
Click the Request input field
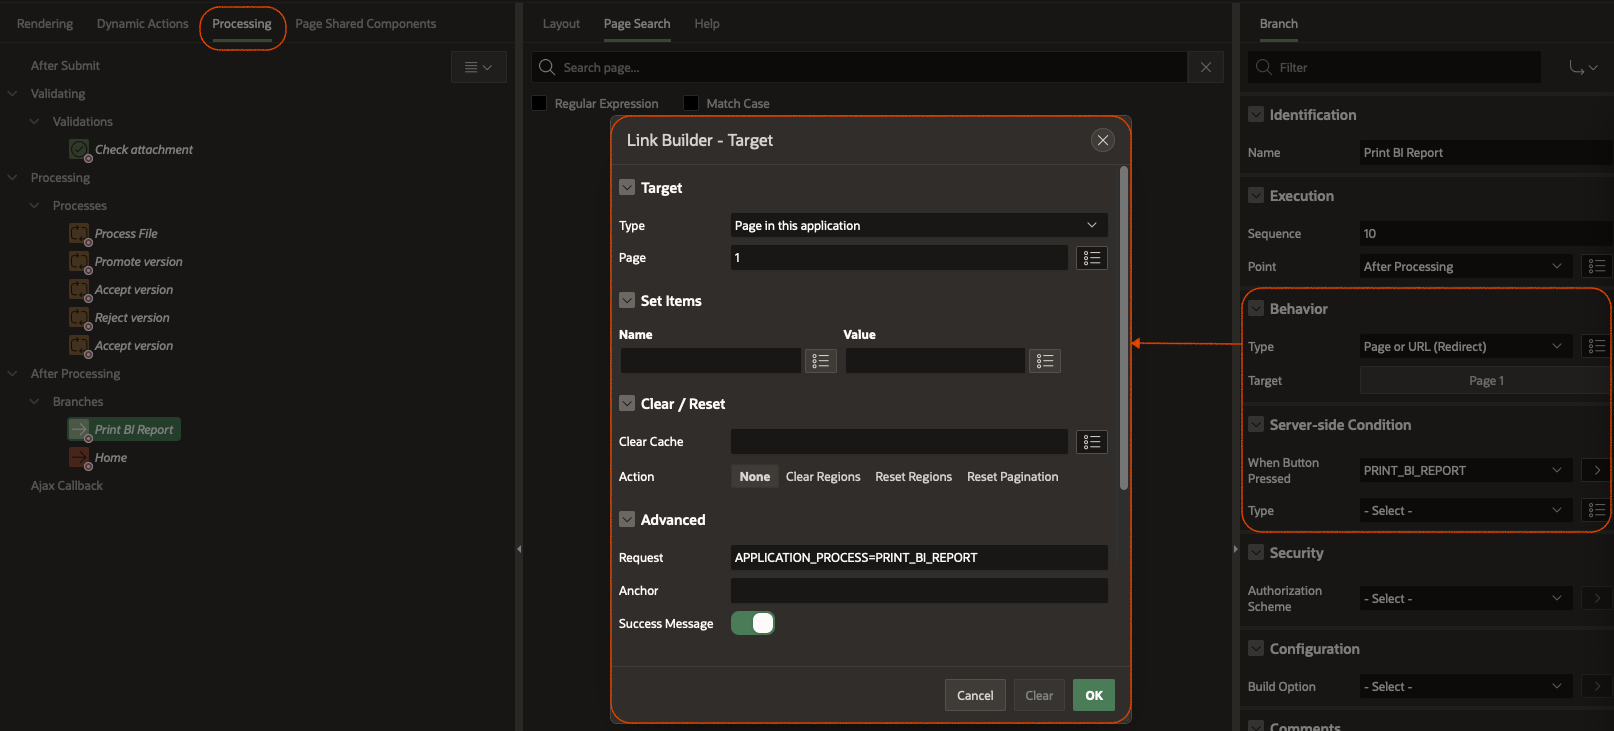coord(918,558)
